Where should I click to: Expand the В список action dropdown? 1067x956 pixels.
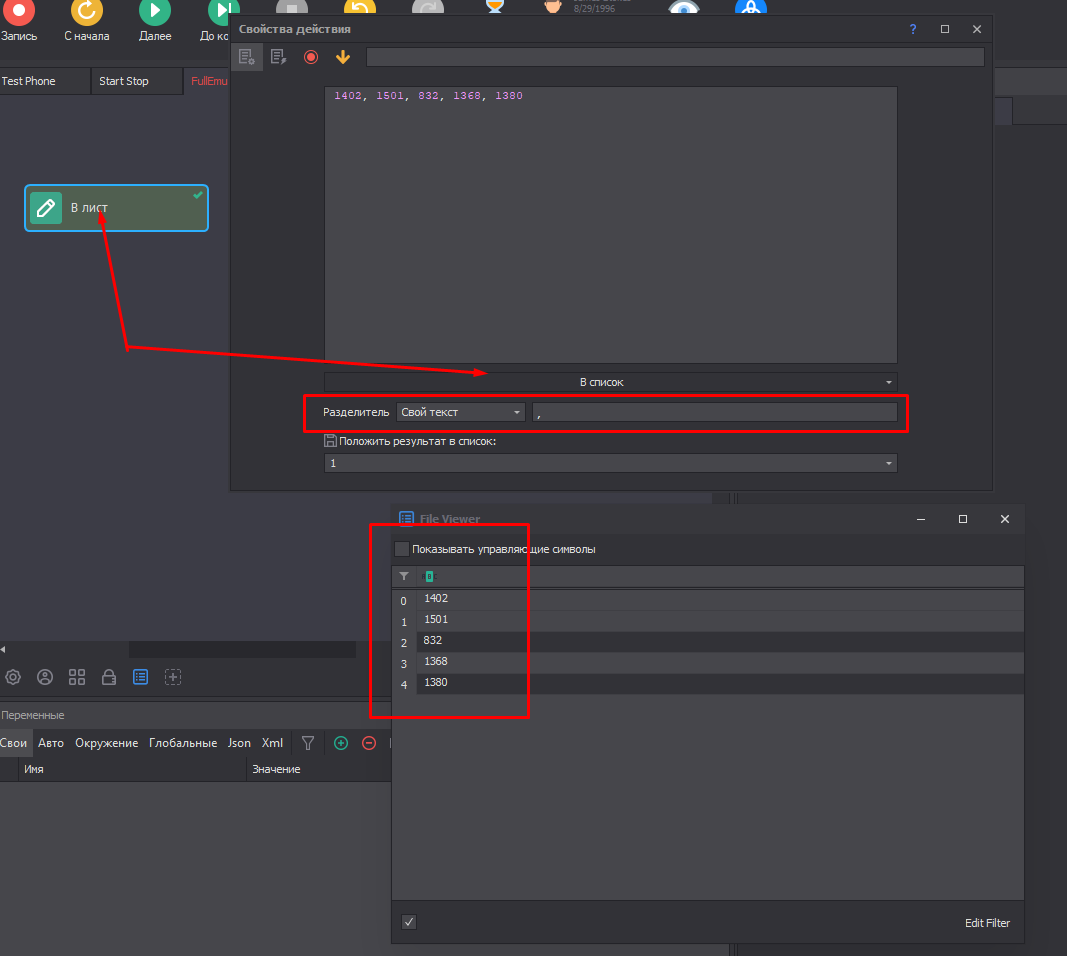610,382
